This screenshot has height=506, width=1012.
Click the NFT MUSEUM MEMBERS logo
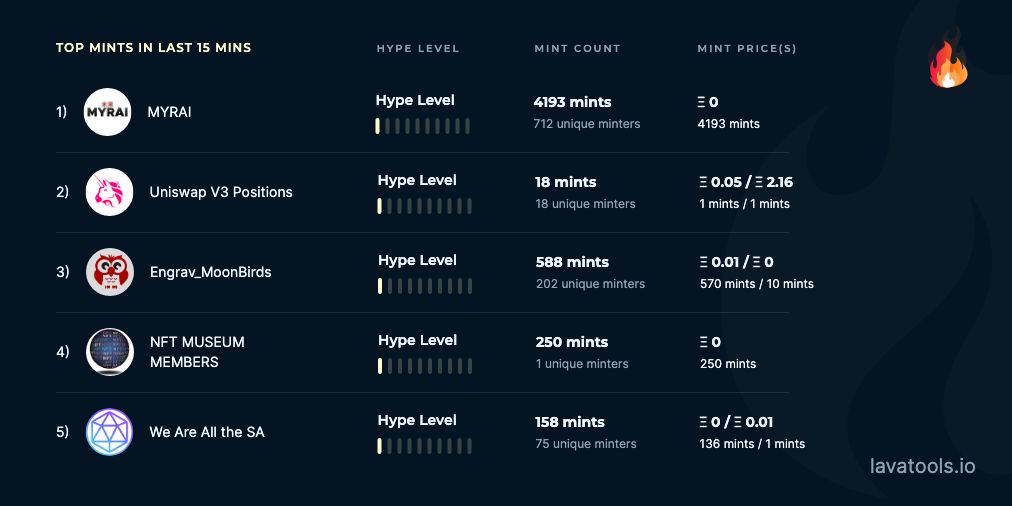click(110, 352)
